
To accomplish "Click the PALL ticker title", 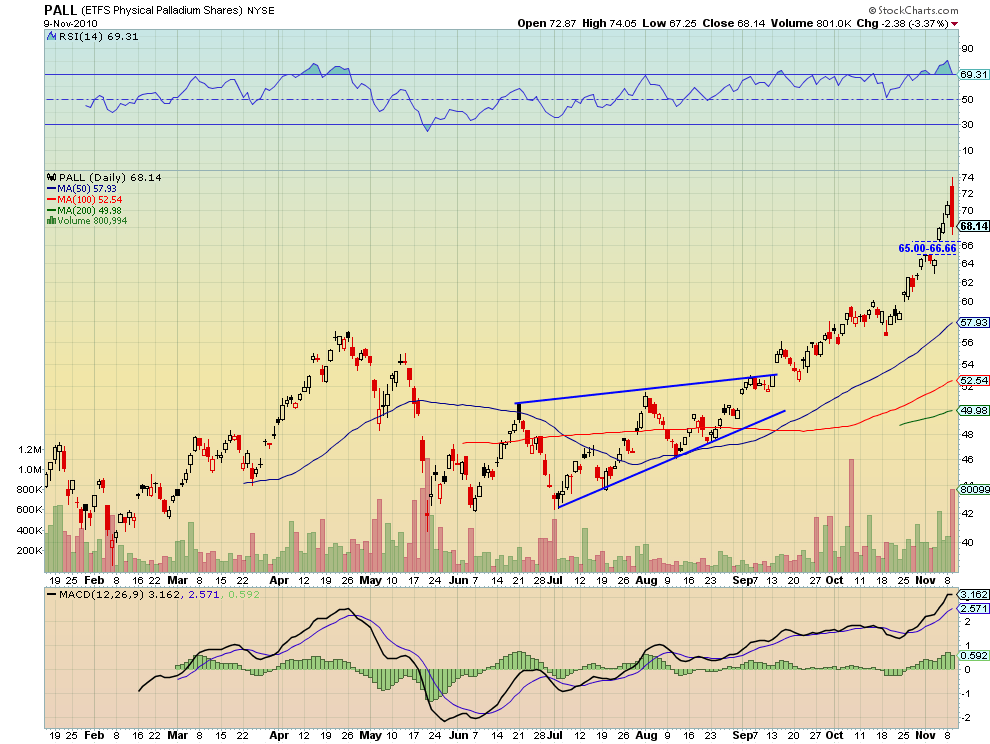I will point(61,10).
